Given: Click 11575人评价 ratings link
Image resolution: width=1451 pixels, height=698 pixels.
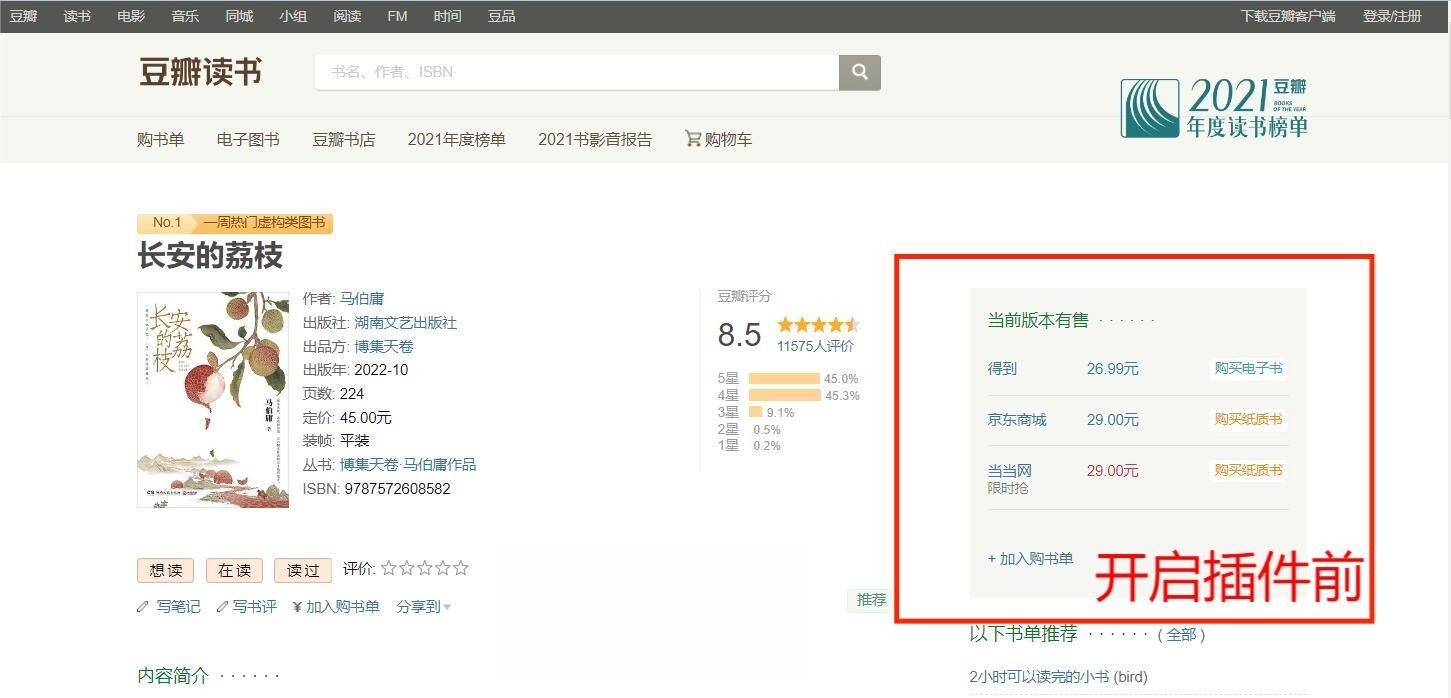Looking at the screenshot, I should point(816,346).
